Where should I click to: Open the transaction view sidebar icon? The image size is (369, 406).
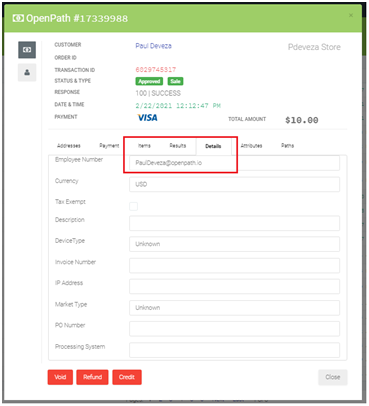(x=27, y=50)
